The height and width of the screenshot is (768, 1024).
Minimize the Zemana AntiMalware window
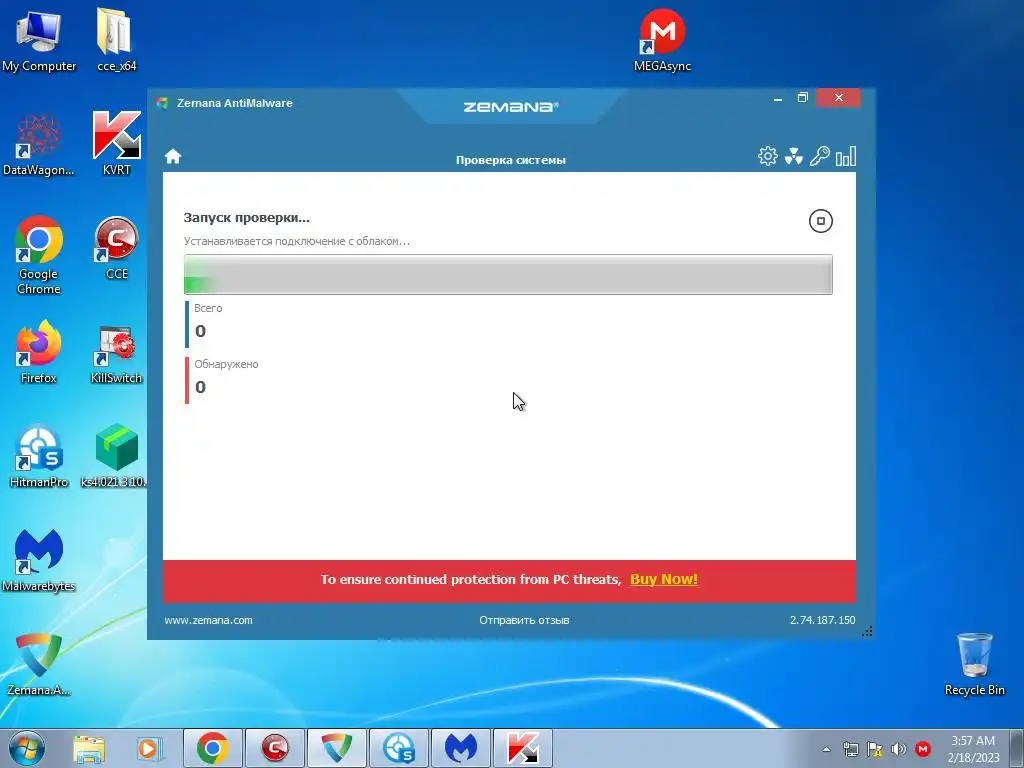pos(777,98)
